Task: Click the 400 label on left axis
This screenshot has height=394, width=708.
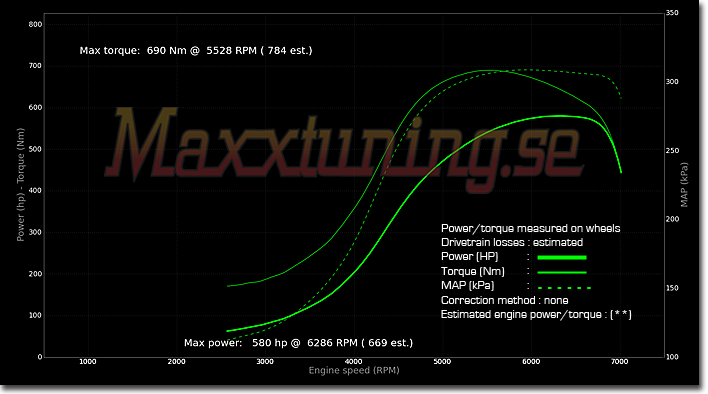Action: pos(35,190)
